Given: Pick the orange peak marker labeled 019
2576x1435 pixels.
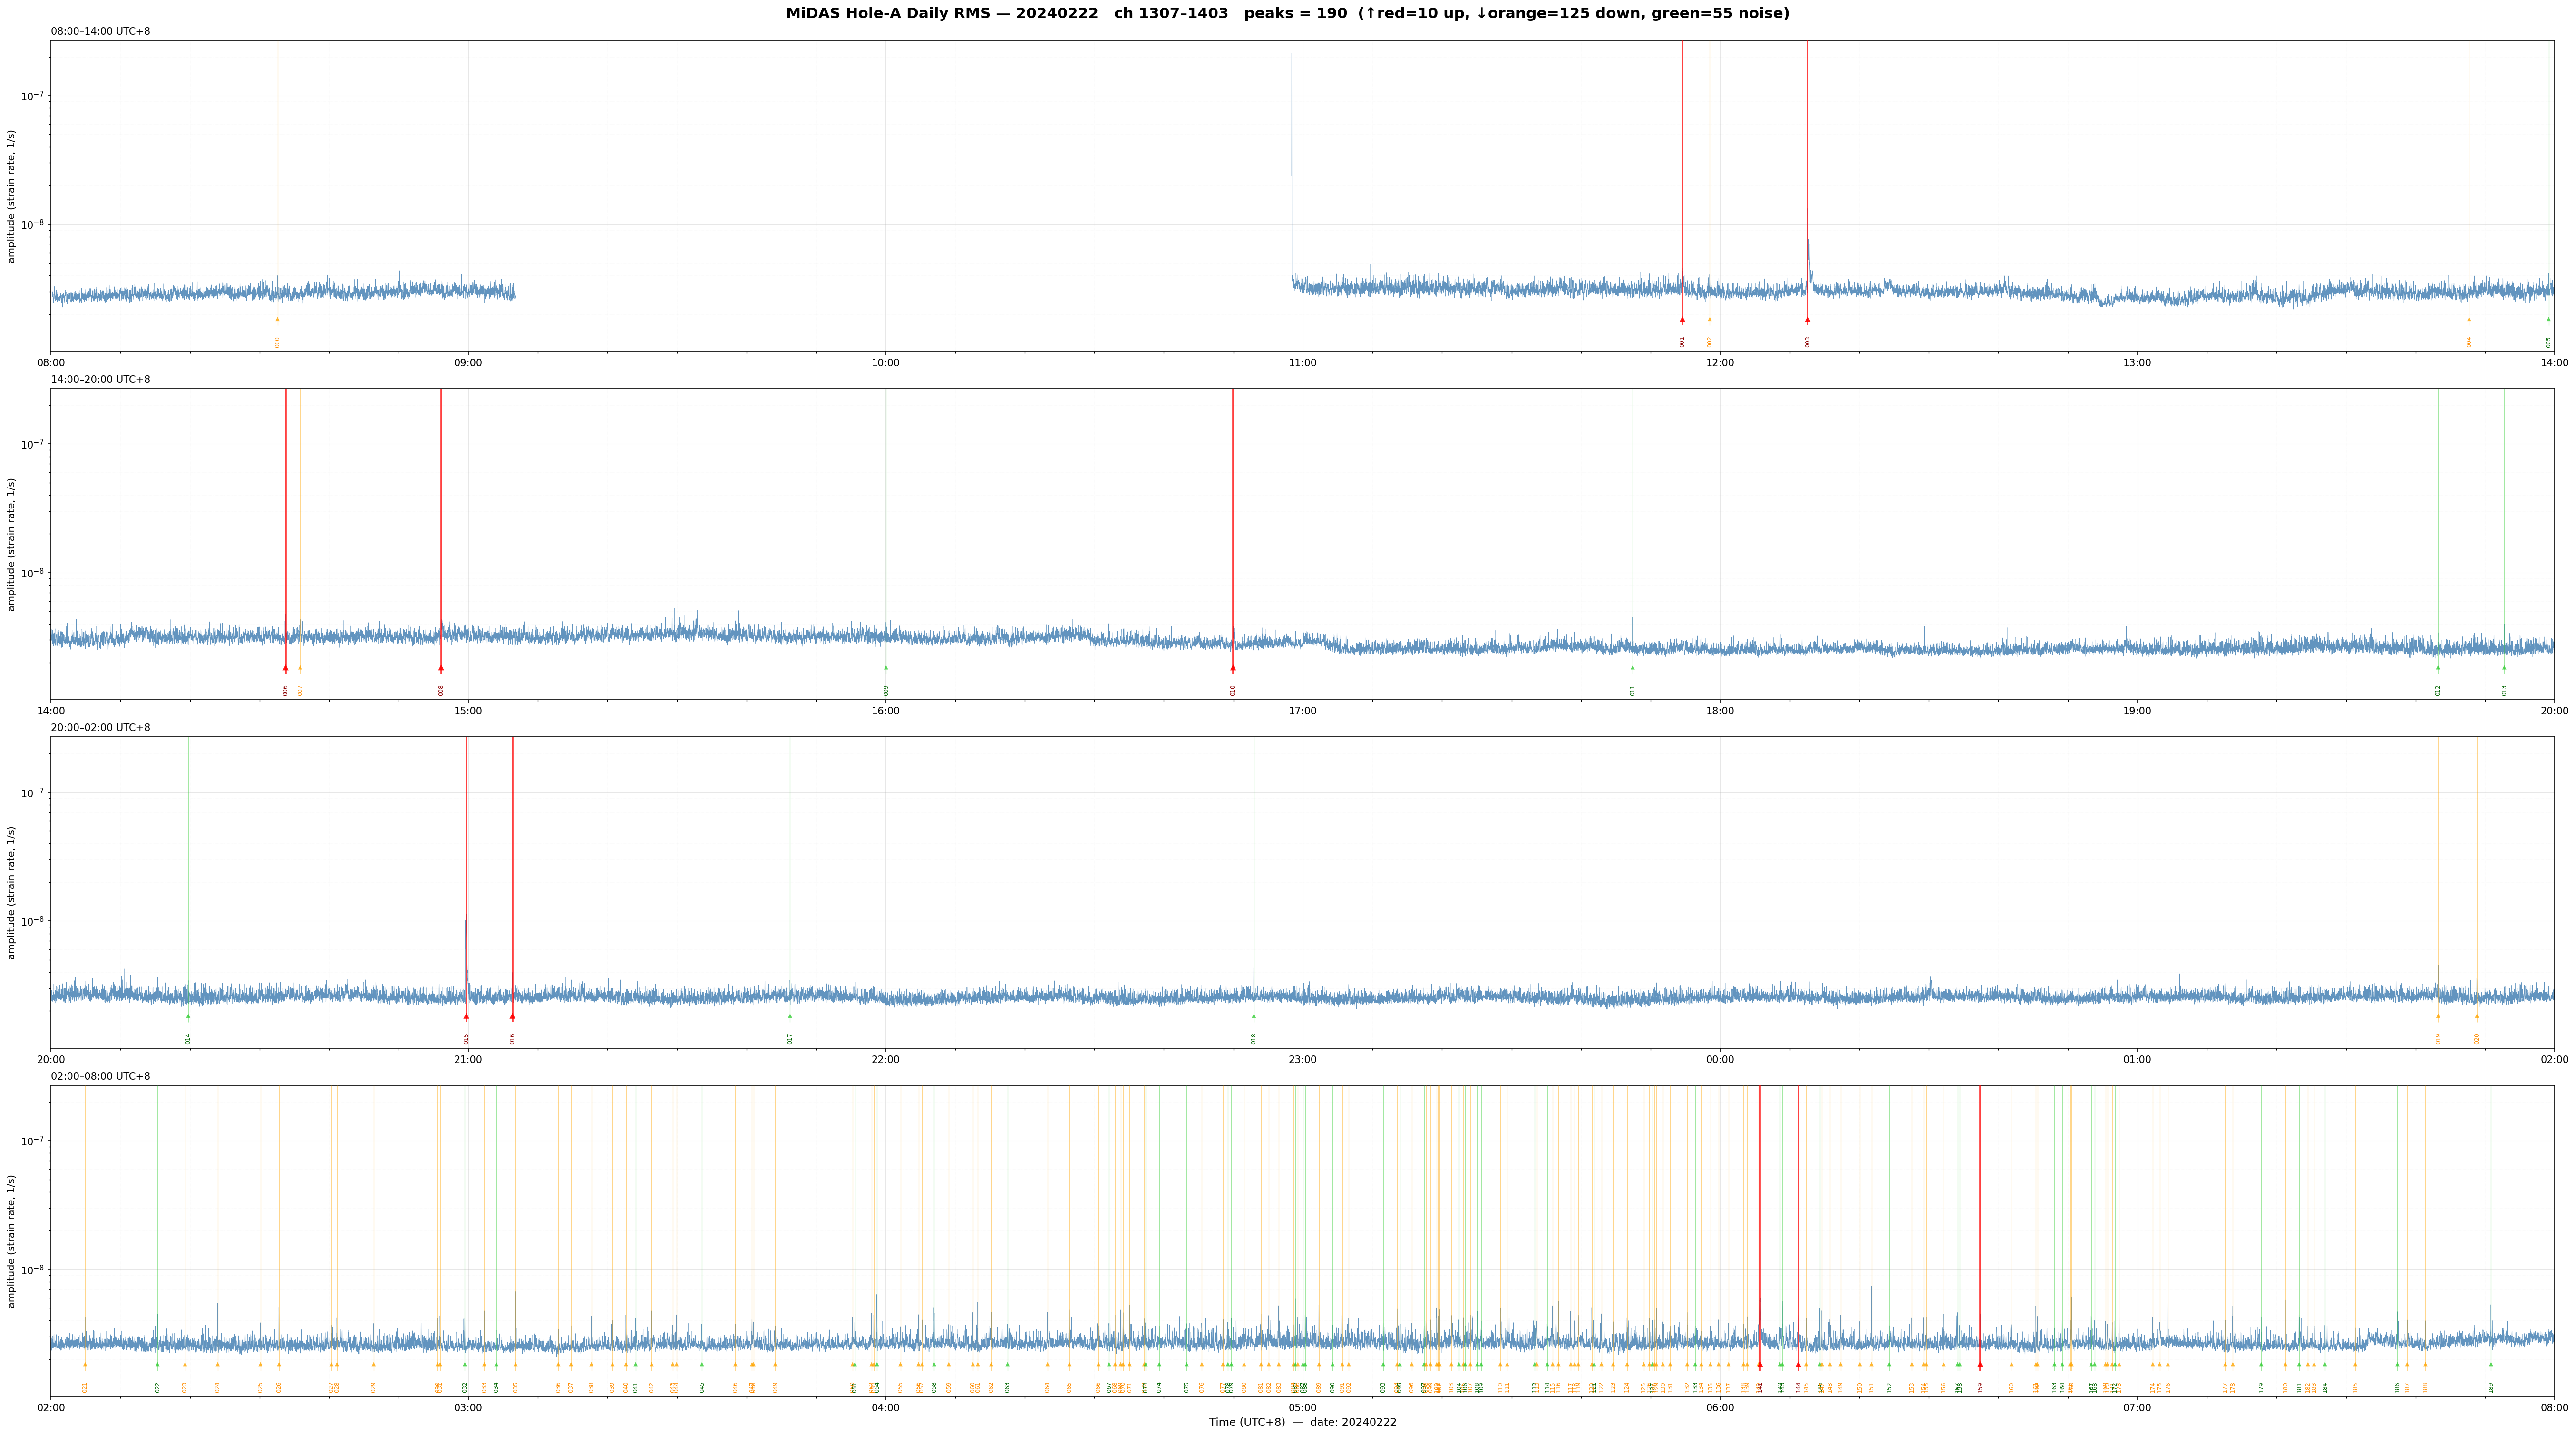Looking at the screenshot, I should pyautogui.click(x=2438, y=1016).
